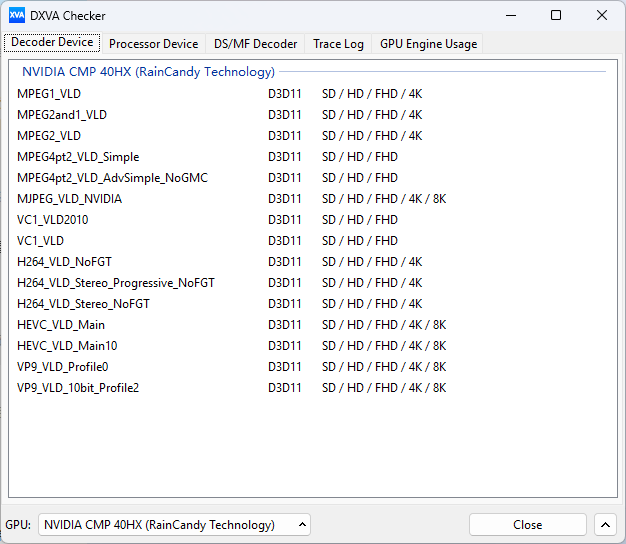Select the Trace Log tab
626x544 pixels.
(x=338, y=44)
